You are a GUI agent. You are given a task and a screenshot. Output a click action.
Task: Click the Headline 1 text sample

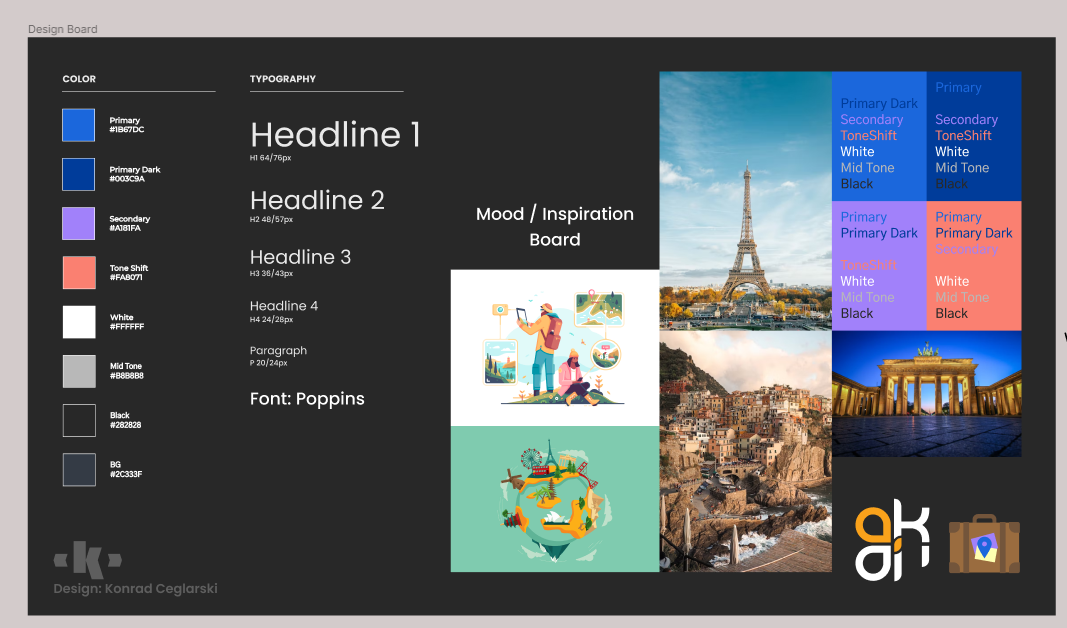tap(335, 134)
